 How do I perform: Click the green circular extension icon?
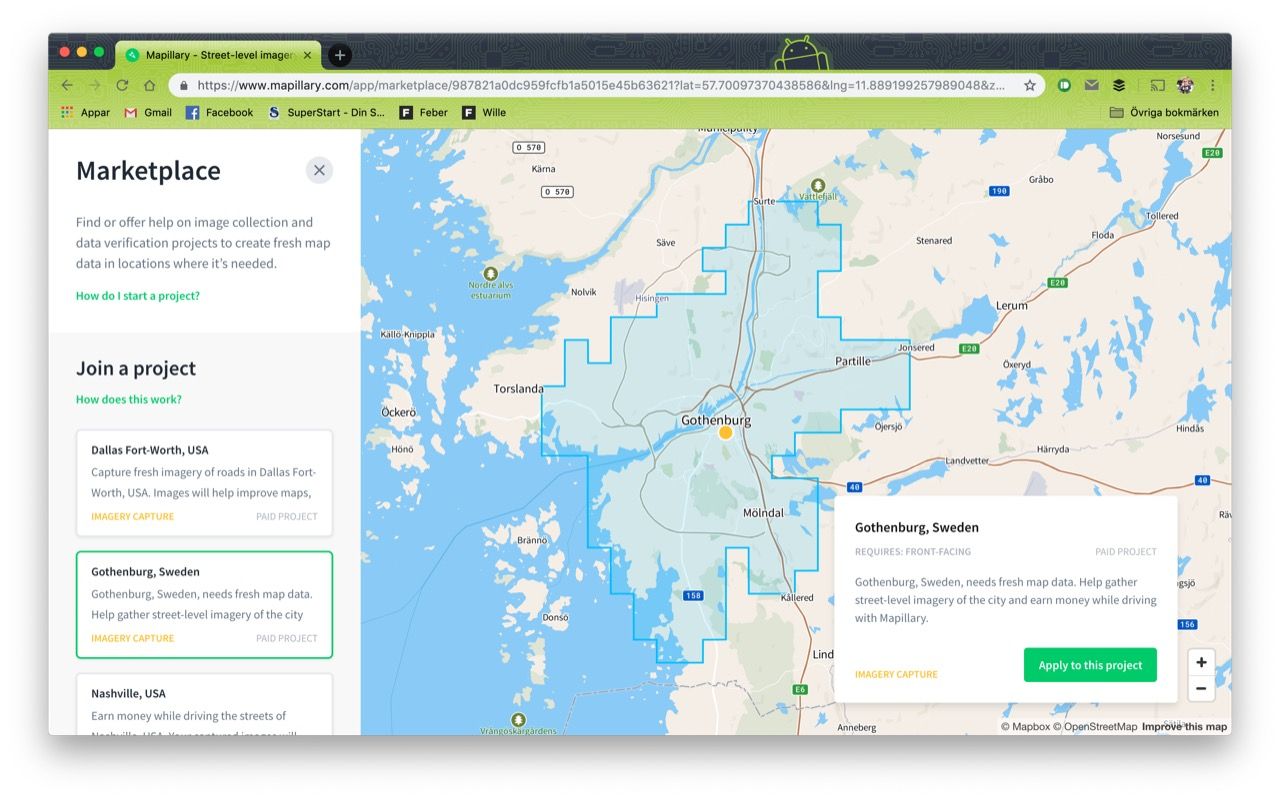pos(1065,86)
